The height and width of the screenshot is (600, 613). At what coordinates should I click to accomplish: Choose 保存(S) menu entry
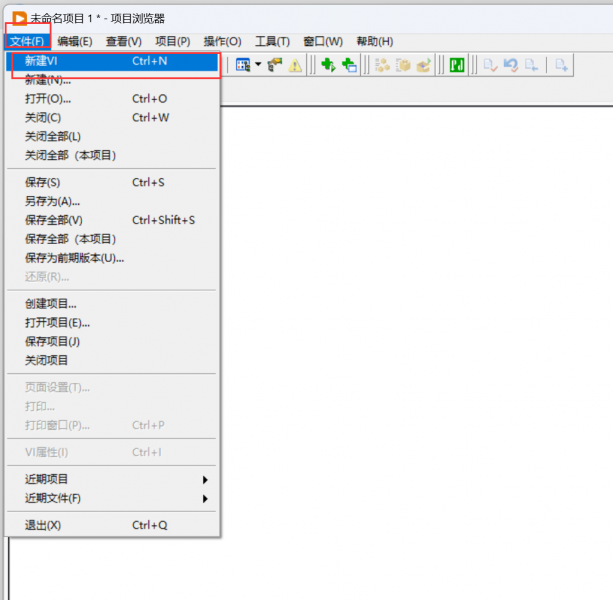tap(112, 183)
